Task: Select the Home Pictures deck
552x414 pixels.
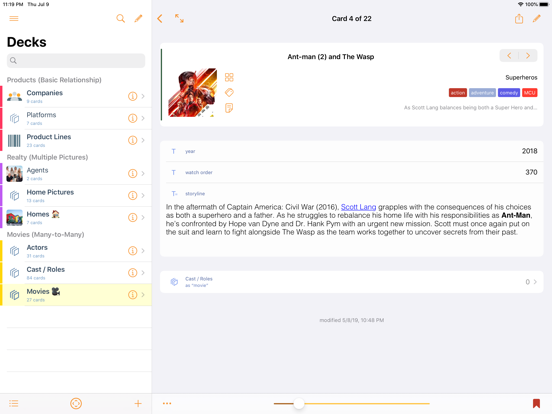Action: 76,195
